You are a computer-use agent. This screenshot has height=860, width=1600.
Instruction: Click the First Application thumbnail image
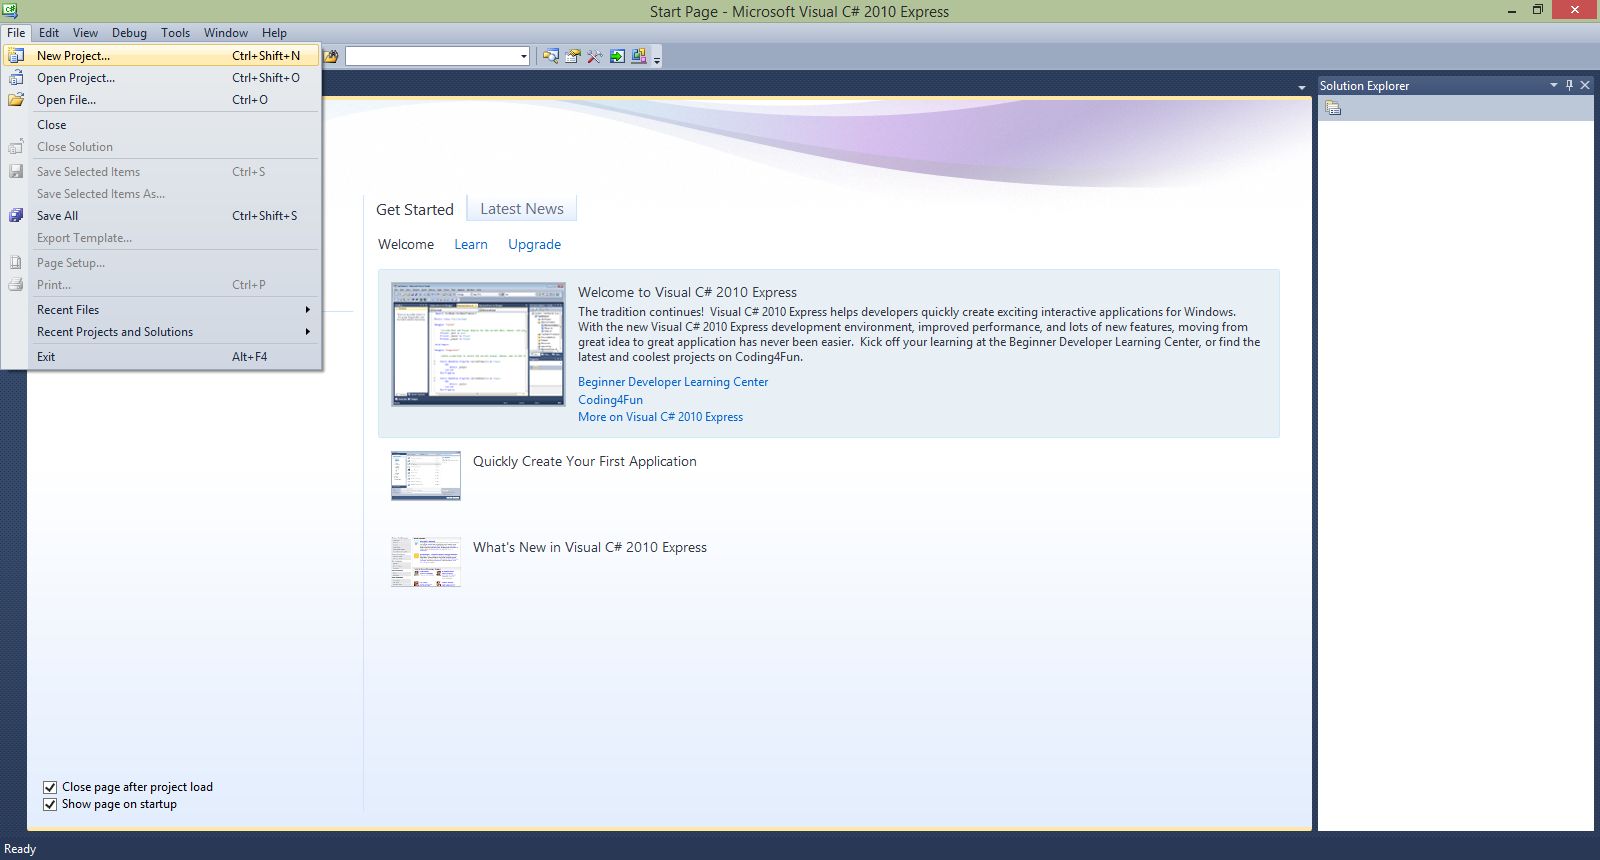point(426,475)
